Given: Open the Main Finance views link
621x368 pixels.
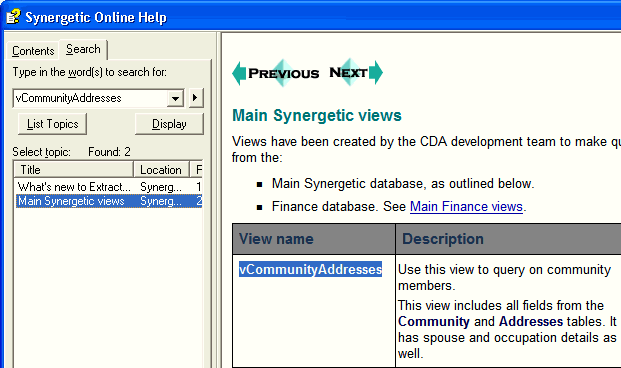Looking at the screenshot, I should (x=466, y=206).
